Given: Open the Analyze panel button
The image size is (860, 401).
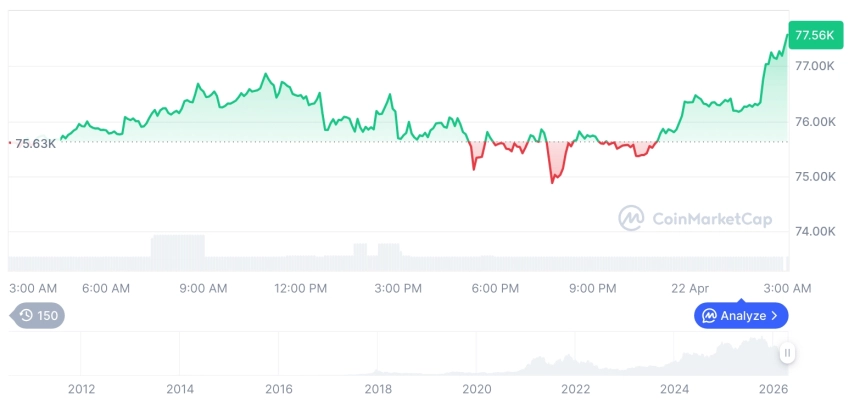Looking at the screenshot, I should click(x=741, y=316).
